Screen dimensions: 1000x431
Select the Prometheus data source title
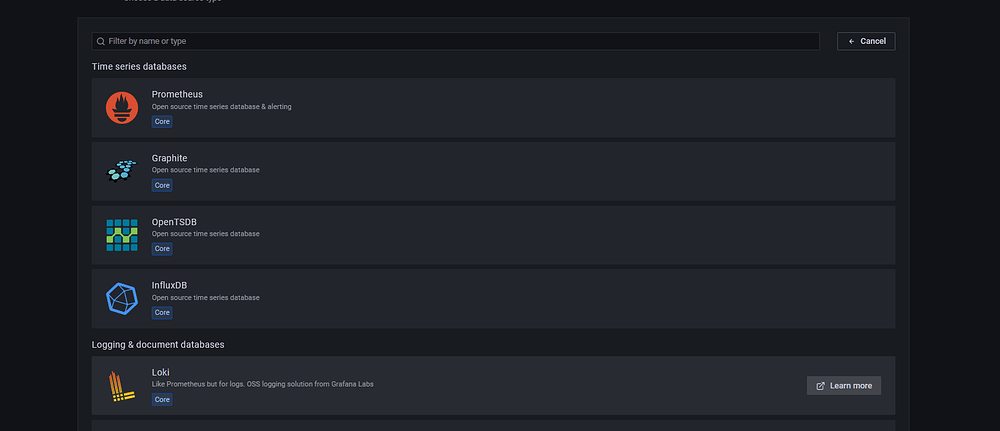(x=177, y=94)
